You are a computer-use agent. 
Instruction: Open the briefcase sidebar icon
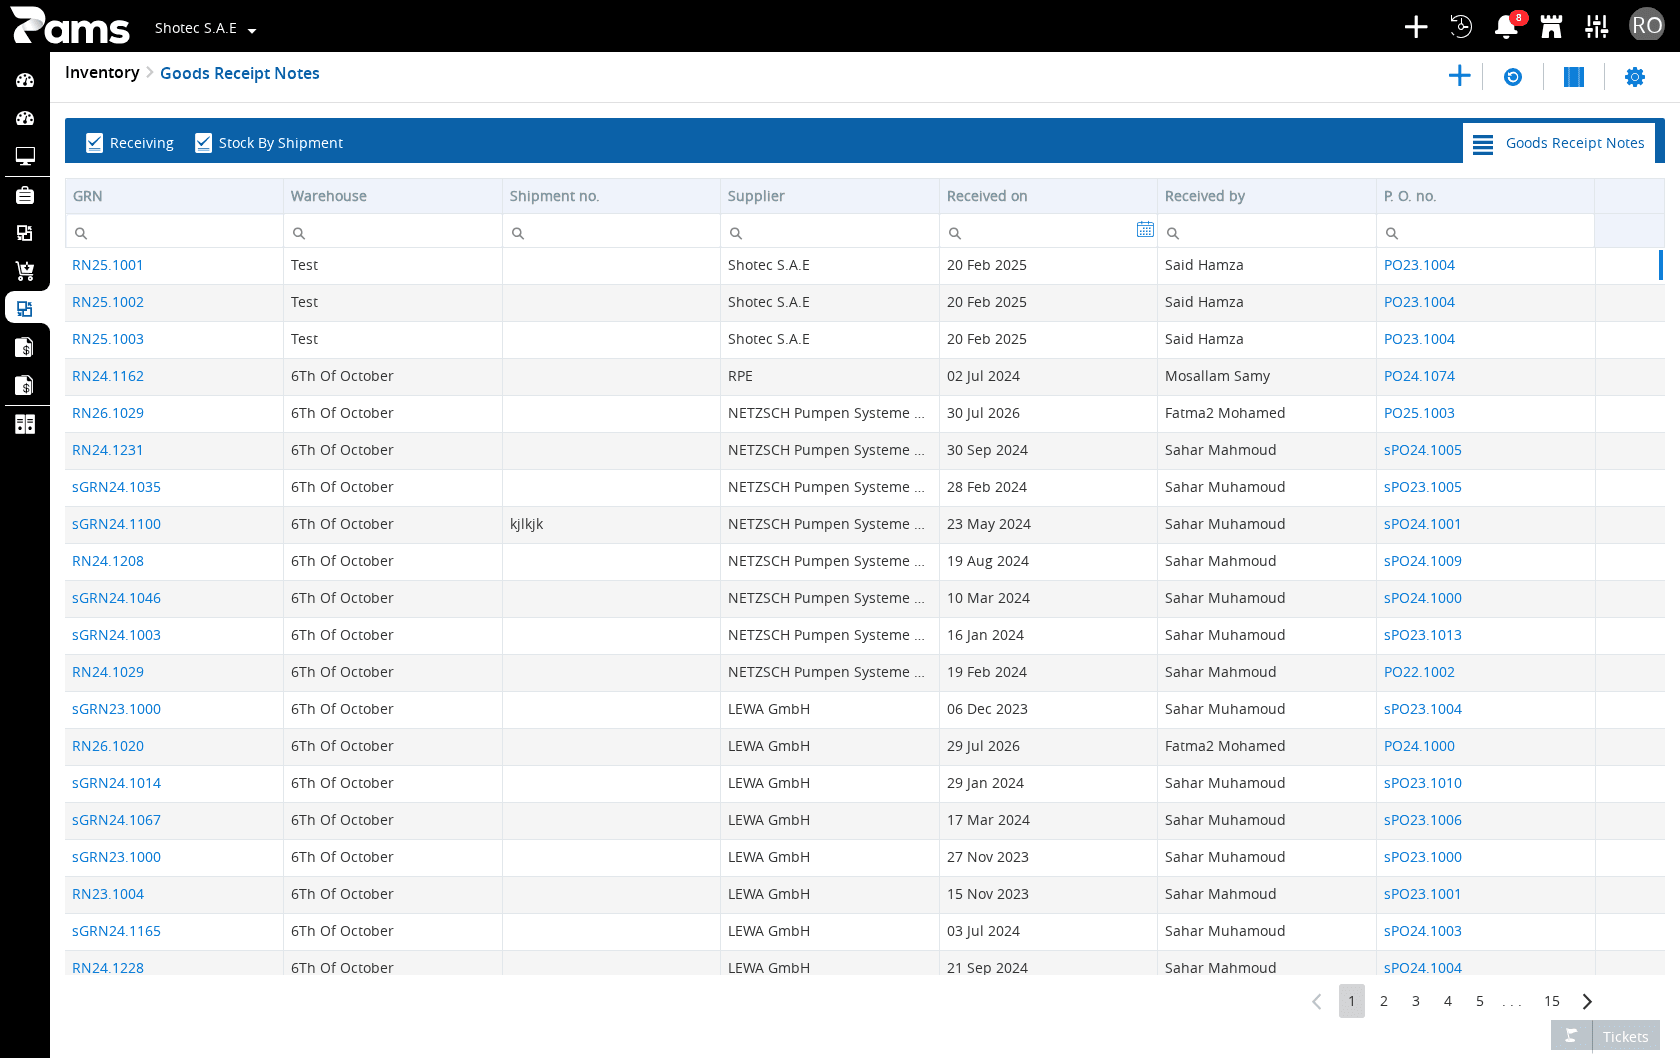click(25, 195)
